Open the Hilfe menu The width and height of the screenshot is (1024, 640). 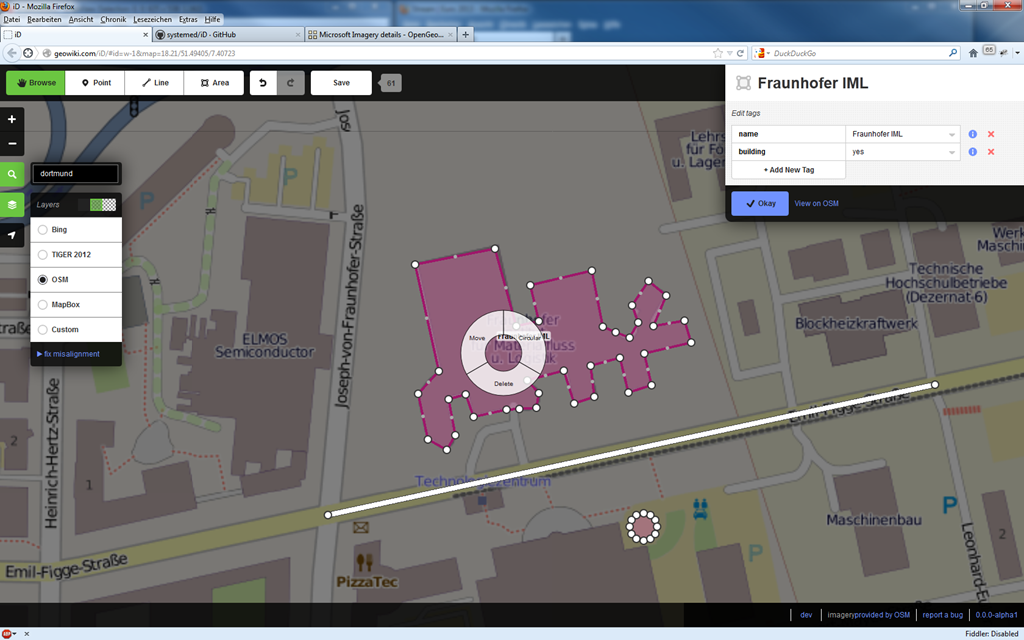pyautogui.click(x=212, y=20)
